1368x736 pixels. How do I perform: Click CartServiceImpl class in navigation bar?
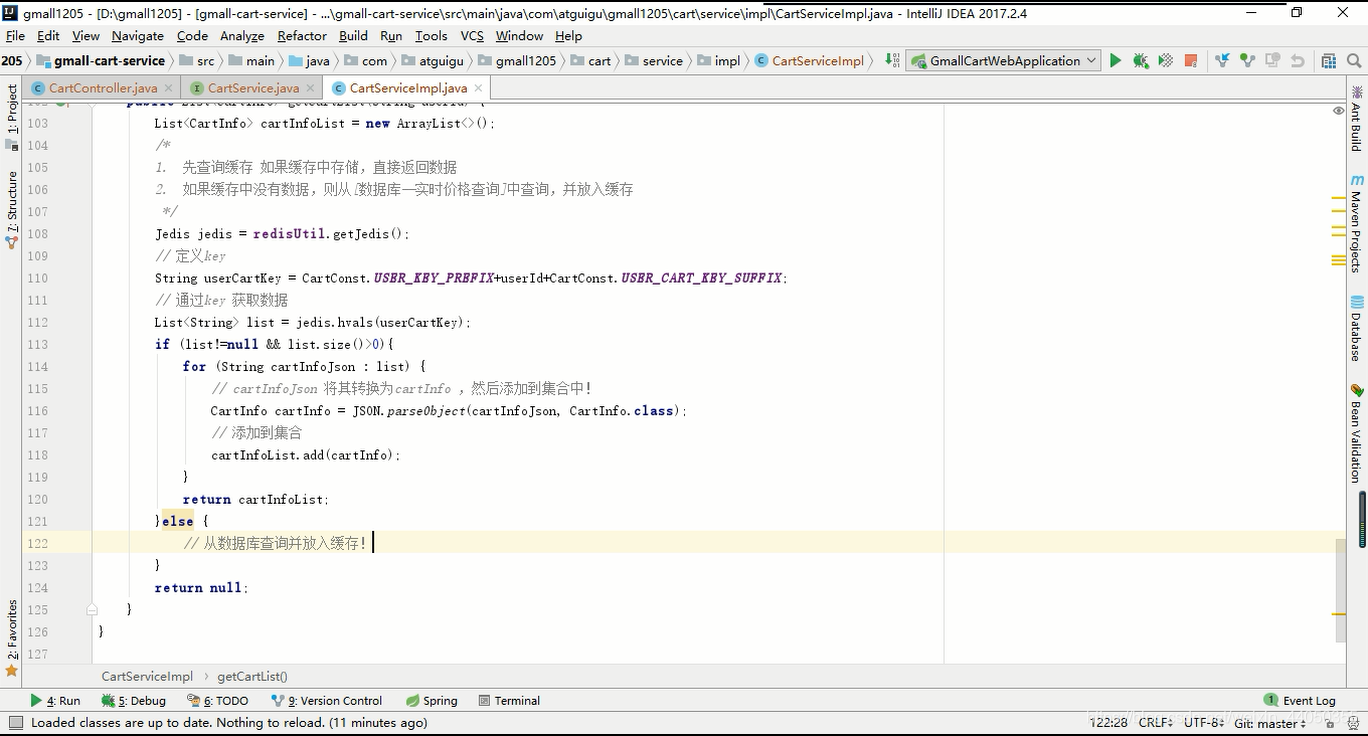(x=809, y=61)
